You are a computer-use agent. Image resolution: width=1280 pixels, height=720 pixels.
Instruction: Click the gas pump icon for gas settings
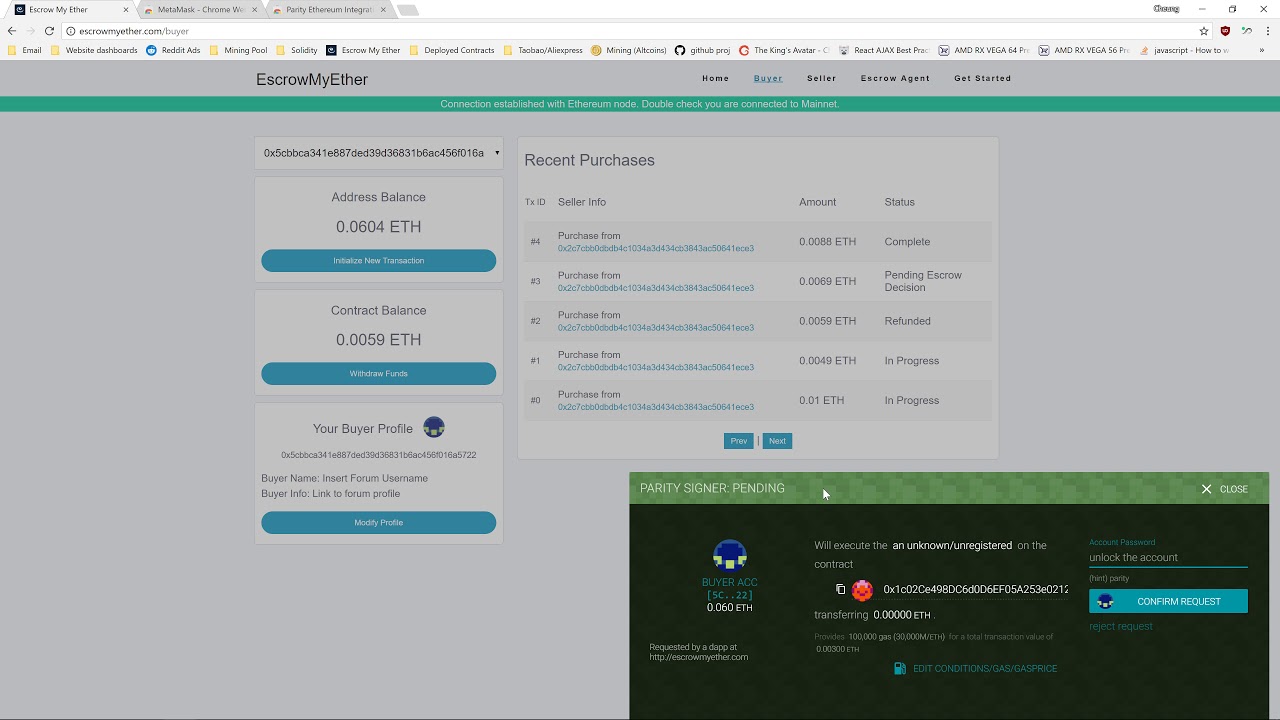[900, 668]
